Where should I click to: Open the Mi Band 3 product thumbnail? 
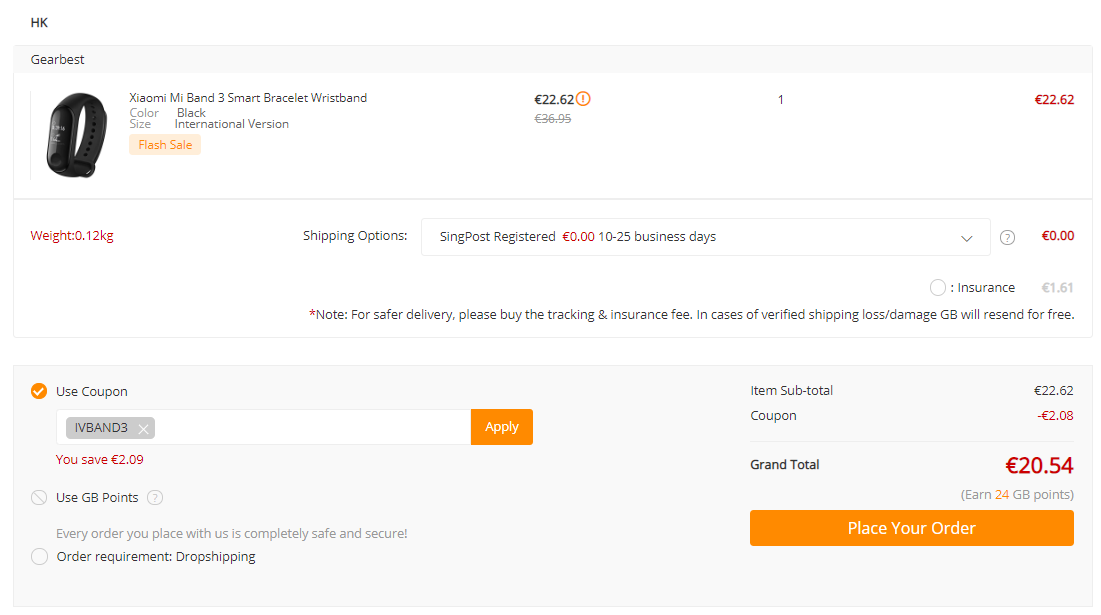[x=76, y=135]
